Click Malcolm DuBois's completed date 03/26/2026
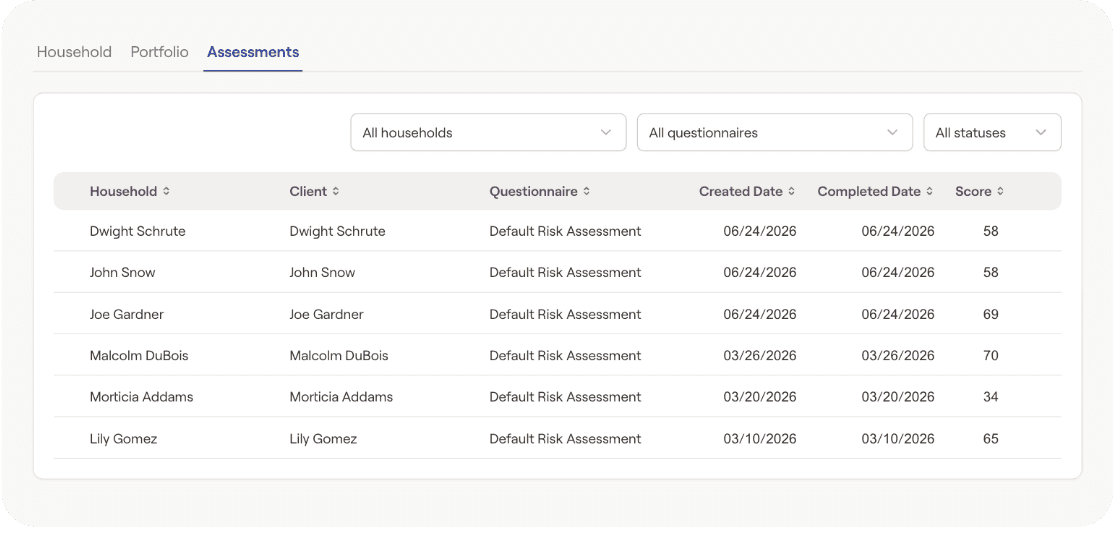 click(x=898, y=356)
